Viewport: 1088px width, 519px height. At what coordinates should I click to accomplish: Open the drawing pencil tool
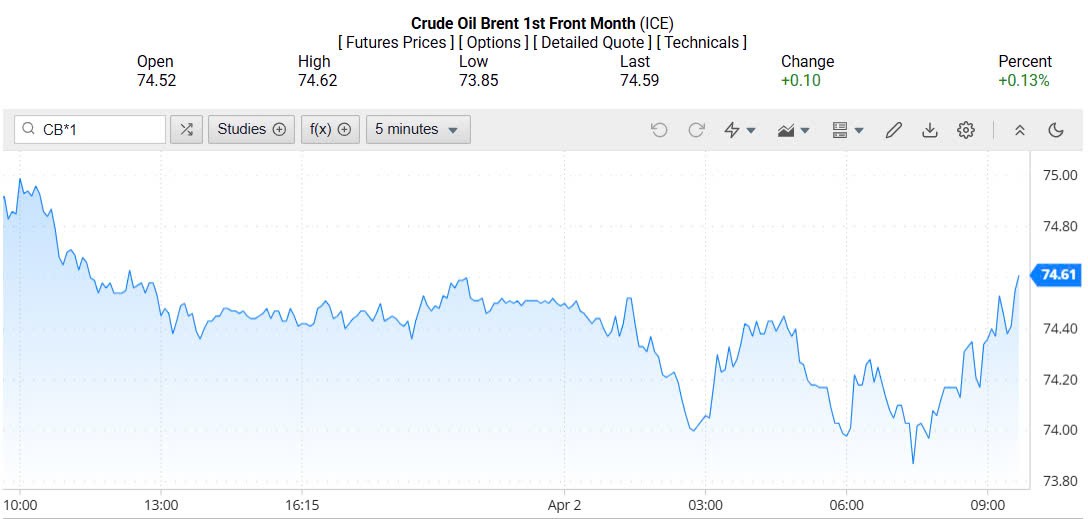point(894,130)
